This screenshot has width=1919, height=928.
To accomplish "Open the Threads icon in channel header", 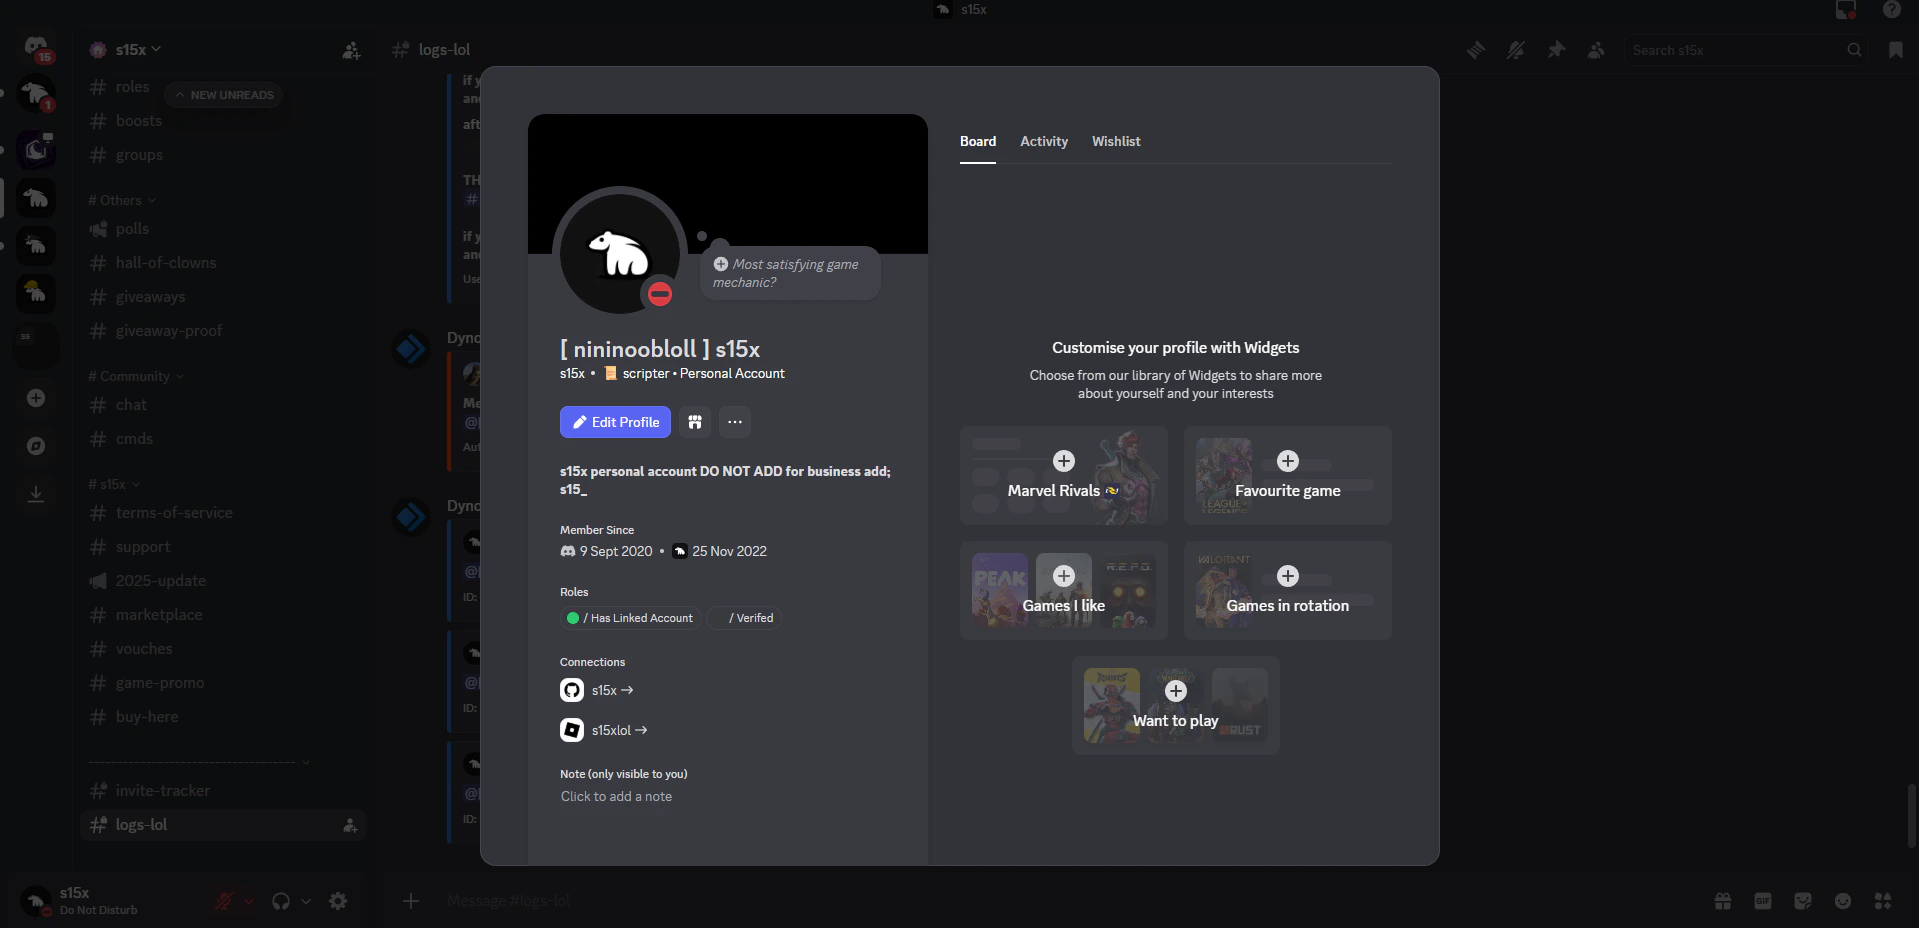I will (1476, 50).
